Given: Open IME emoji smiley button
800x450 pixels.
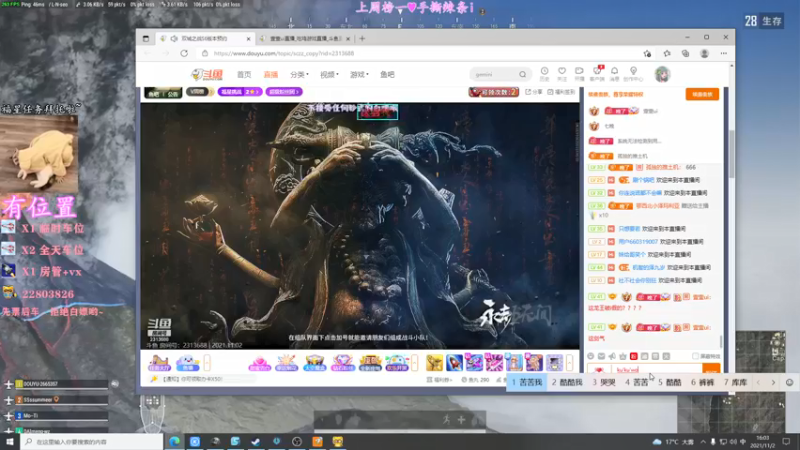Looking at the screenshot, I should (x=789, y=382).
